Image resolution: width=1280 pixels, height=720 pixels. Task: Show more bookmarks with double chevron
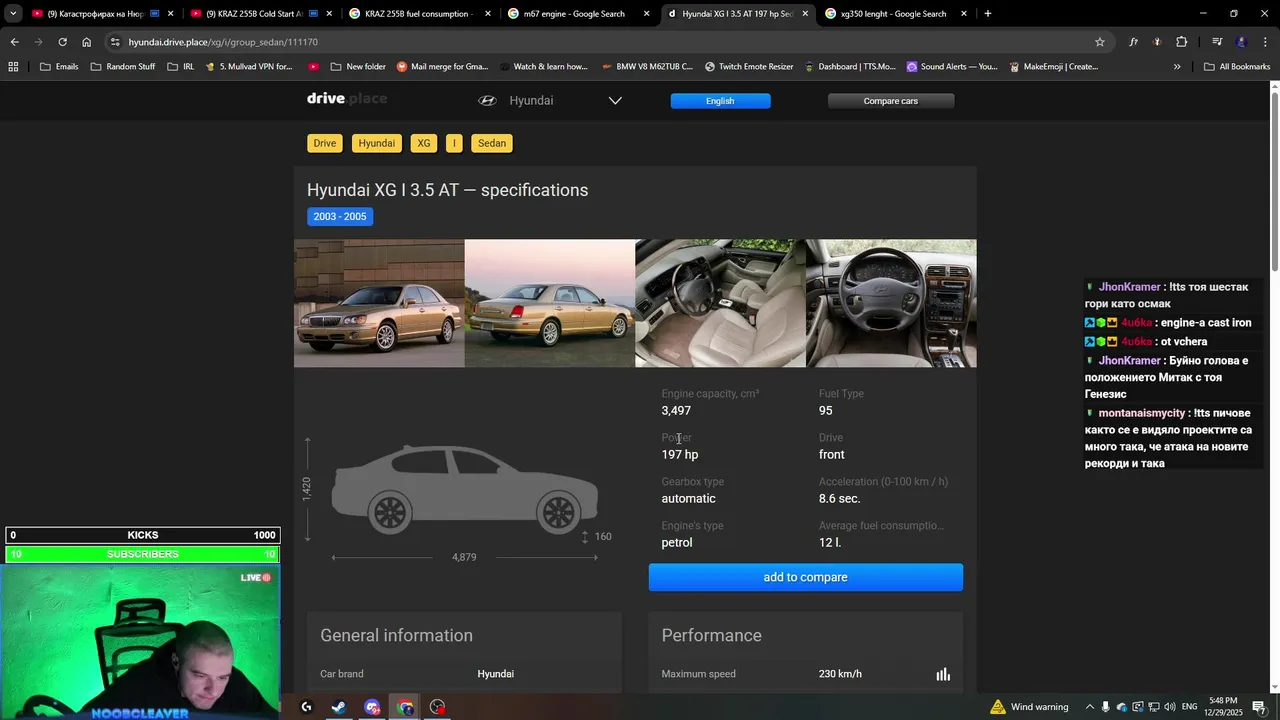point(1177,67)
